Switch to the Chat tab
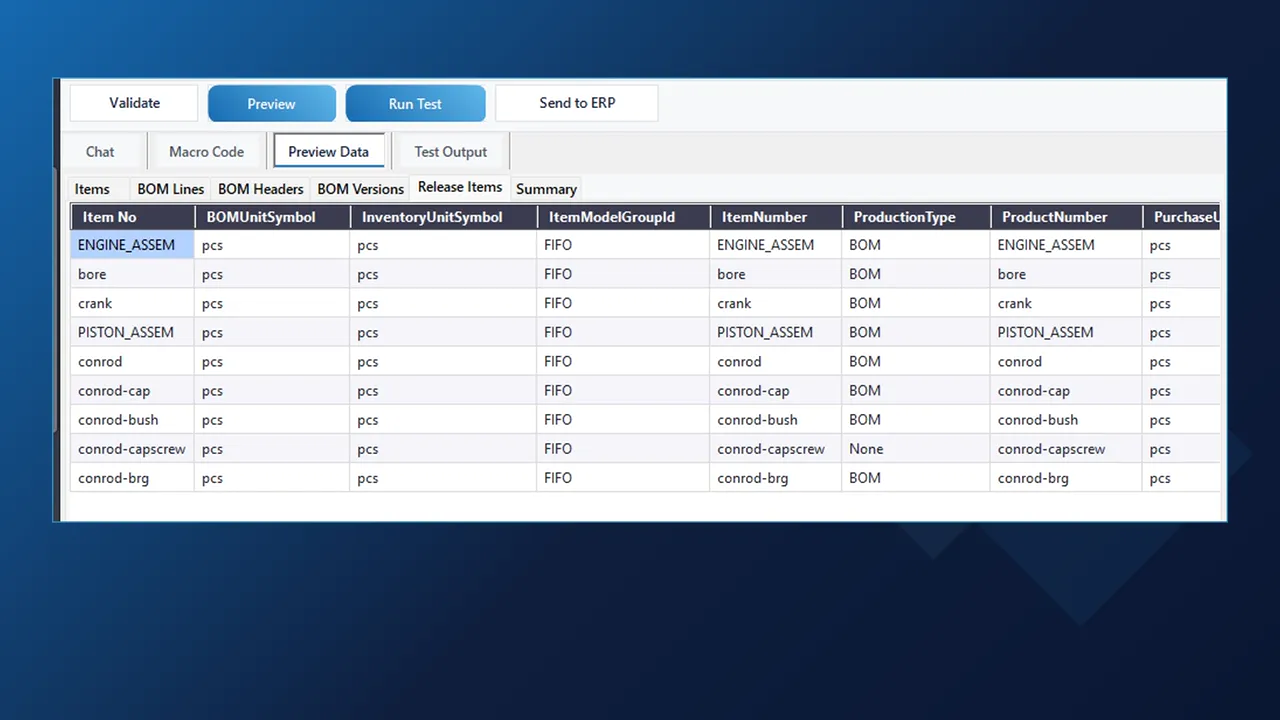1280x720 pixels. [100, 152]
